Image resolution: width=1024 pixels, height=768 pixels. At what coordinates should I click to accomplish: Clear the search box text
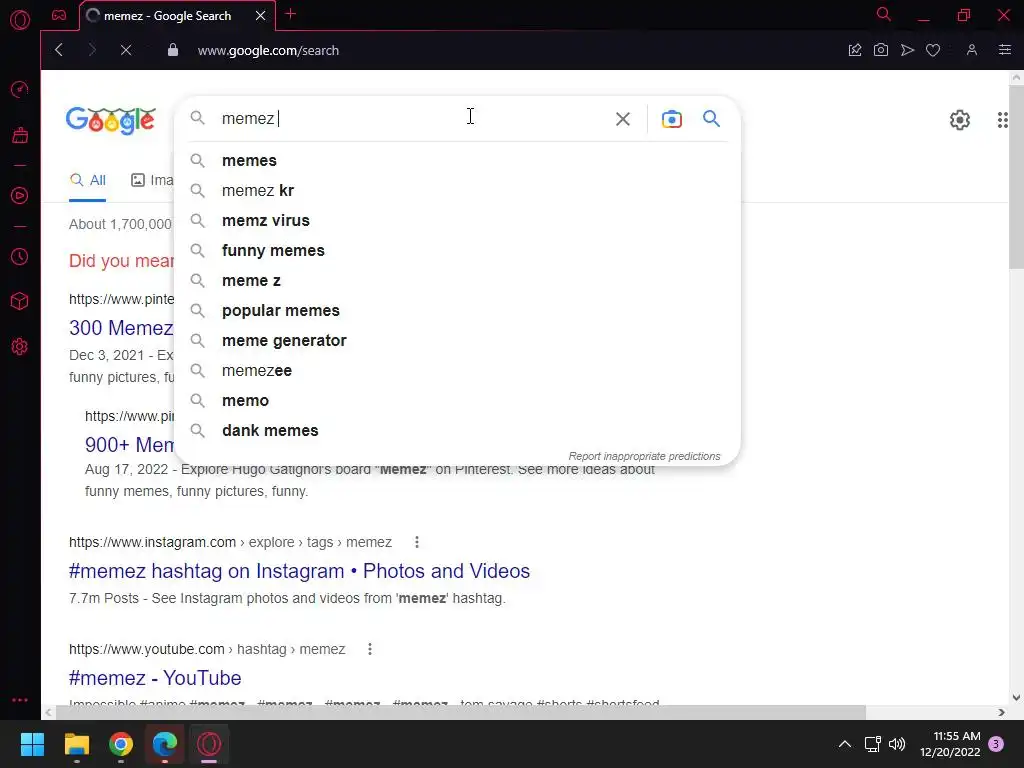click(622, 119)
